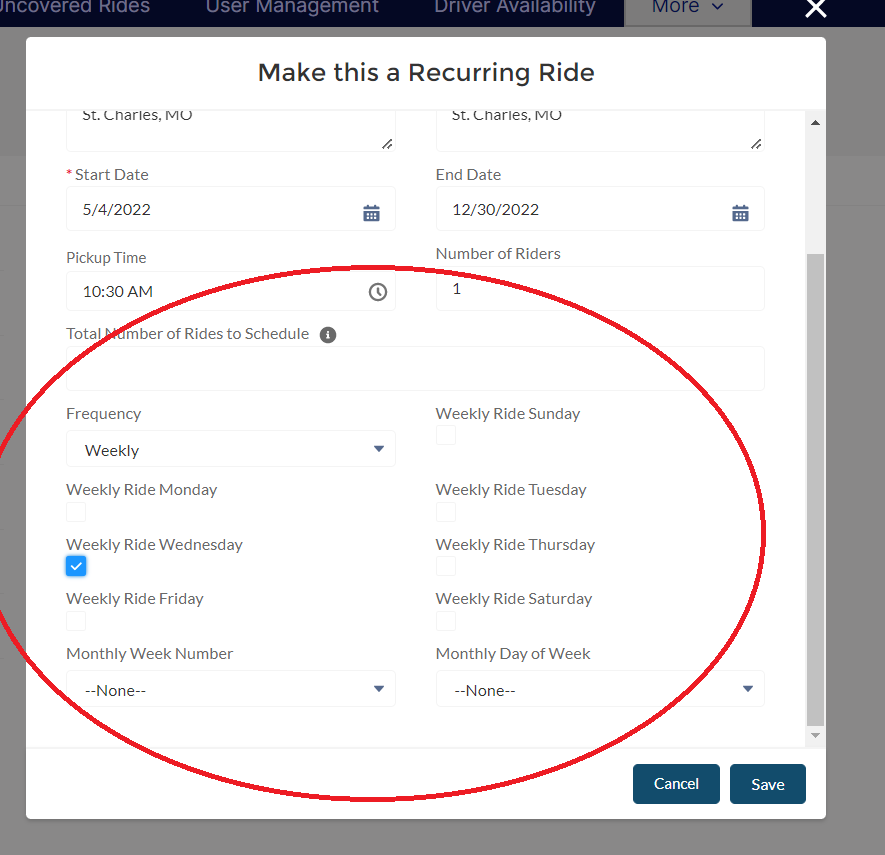Go to the User Management tab
The height and width of the screenshot is (855, 885).
click(x=292, y=8)
